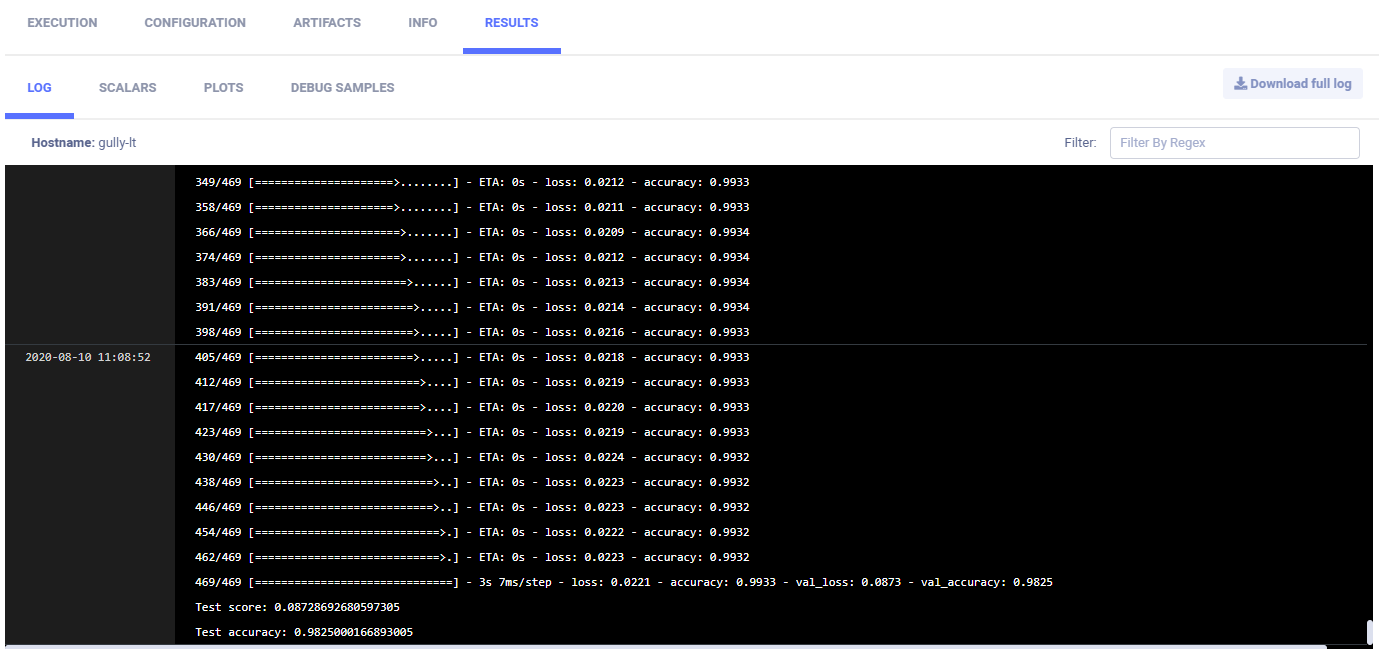Switch to the CONFIGURATION tab
The image size is (1380, 649).
pyautogui.click(x=195, y=23)
